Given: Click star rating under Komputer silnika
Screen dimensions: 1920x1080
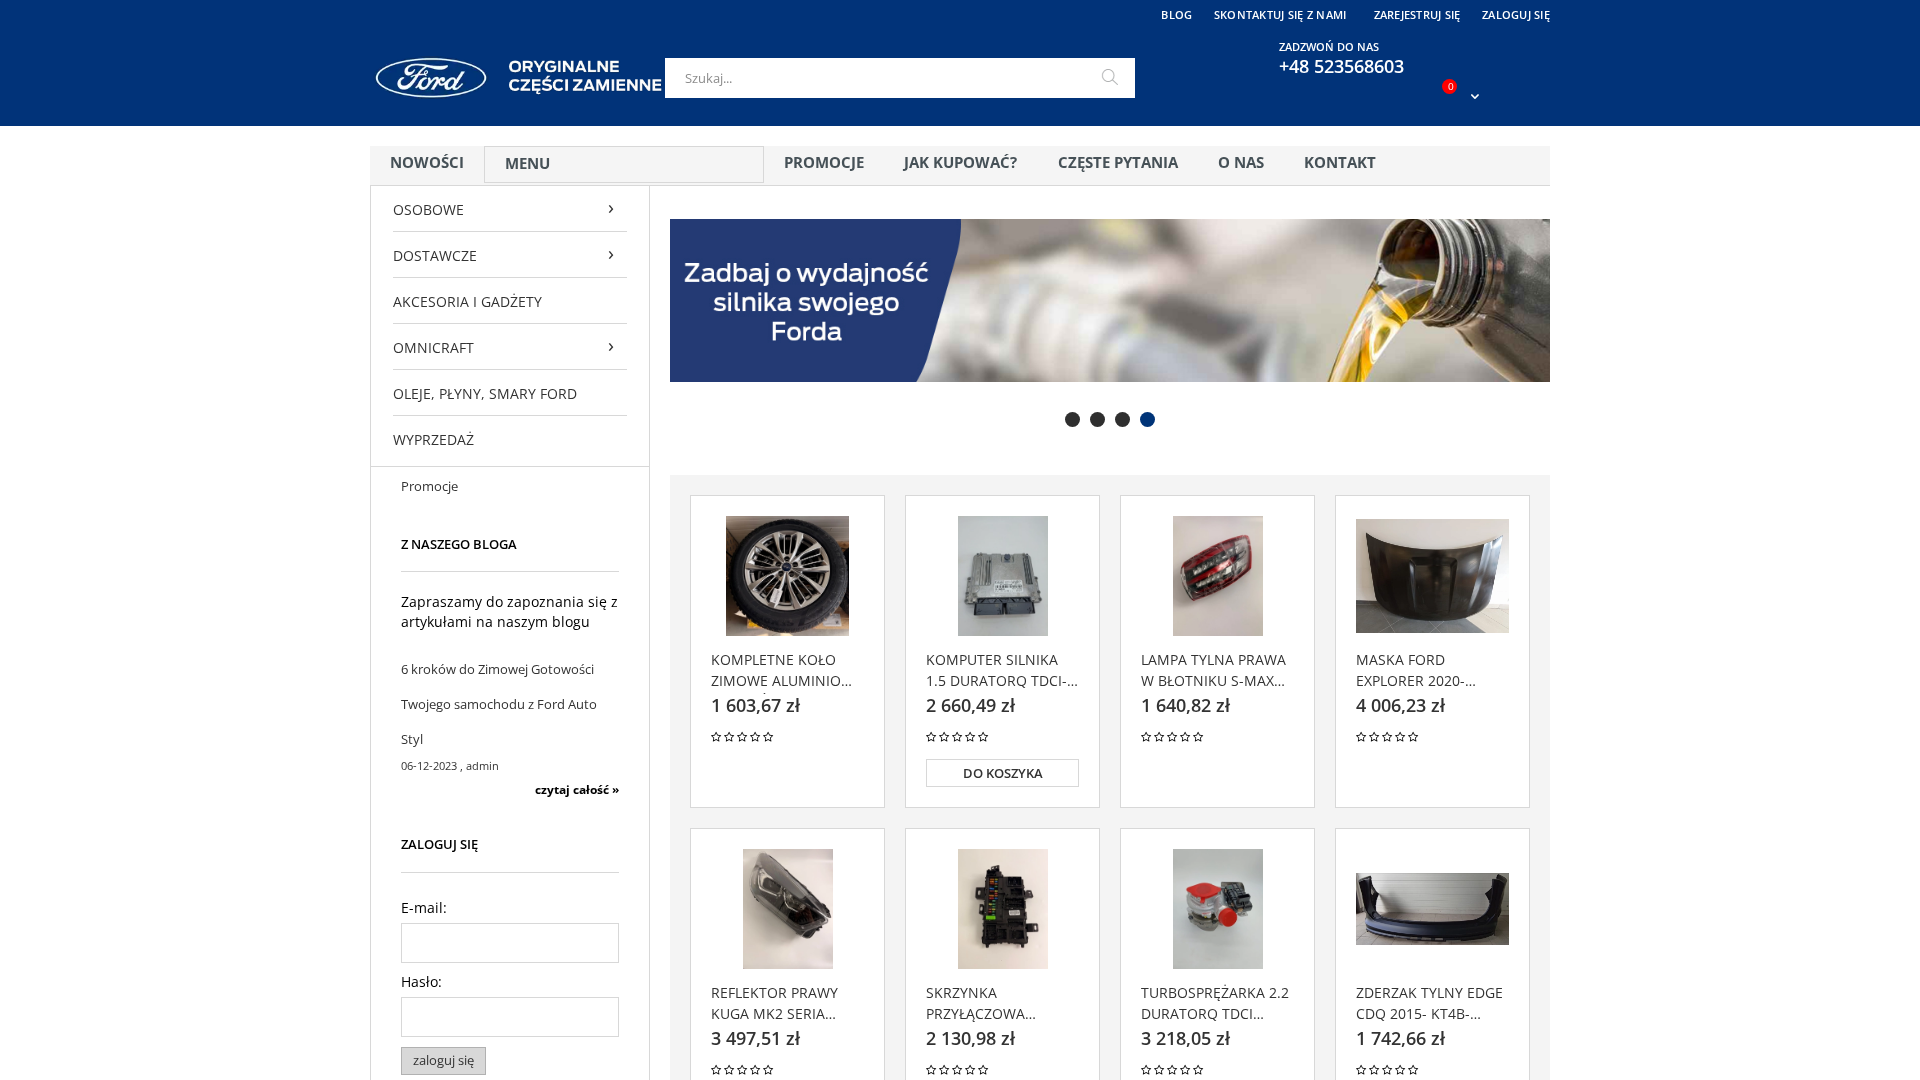Looking at the screenshot, I should coord(957,737).
